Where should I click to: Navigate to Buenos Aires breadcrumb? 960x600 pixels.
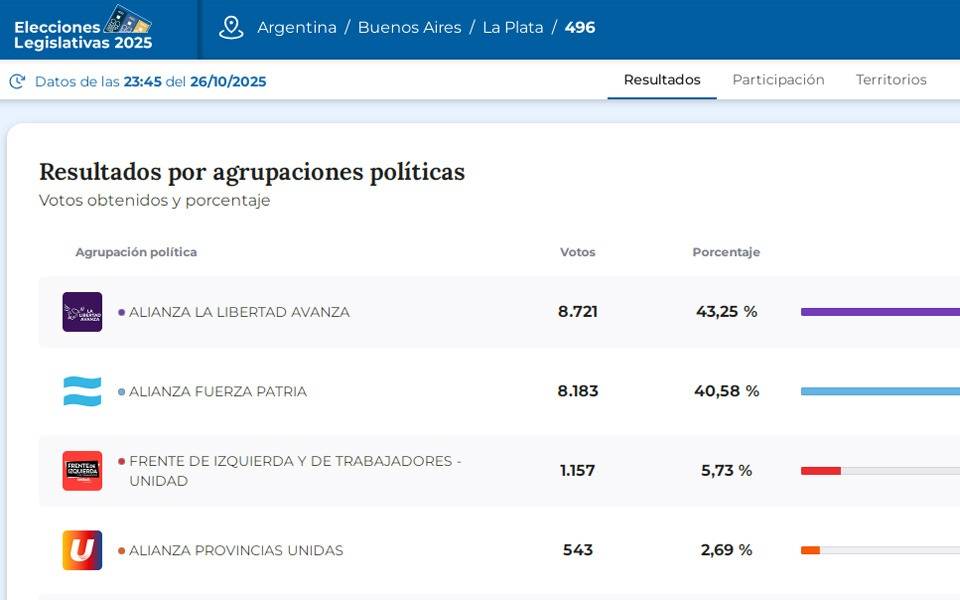point(409,28)
